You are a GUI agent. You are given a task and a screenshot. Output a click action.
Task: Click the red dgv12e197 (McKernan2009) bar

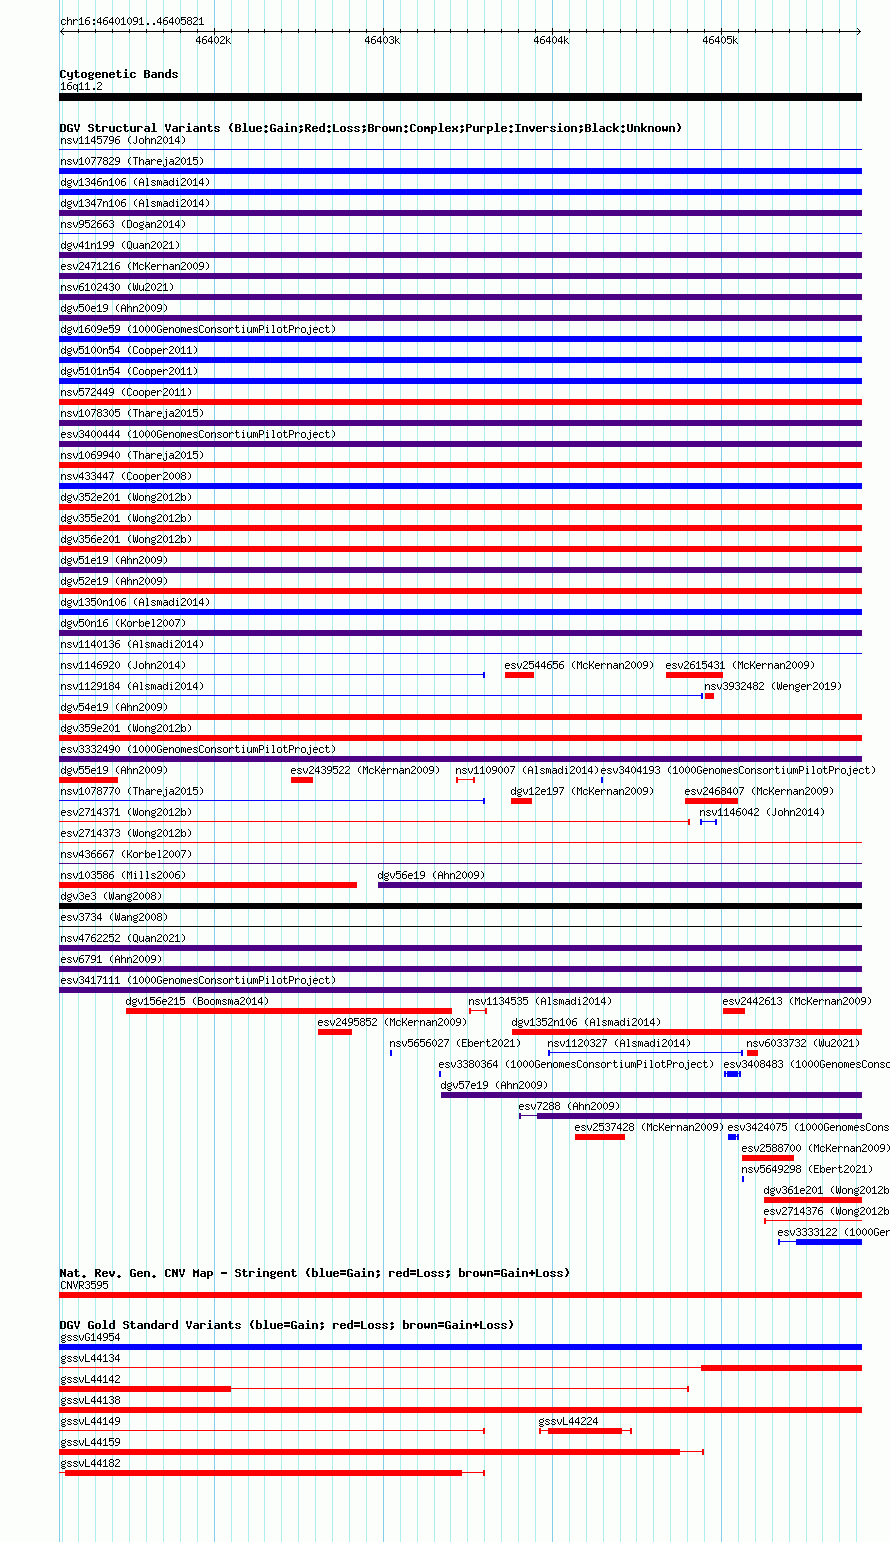coord(521,801)
